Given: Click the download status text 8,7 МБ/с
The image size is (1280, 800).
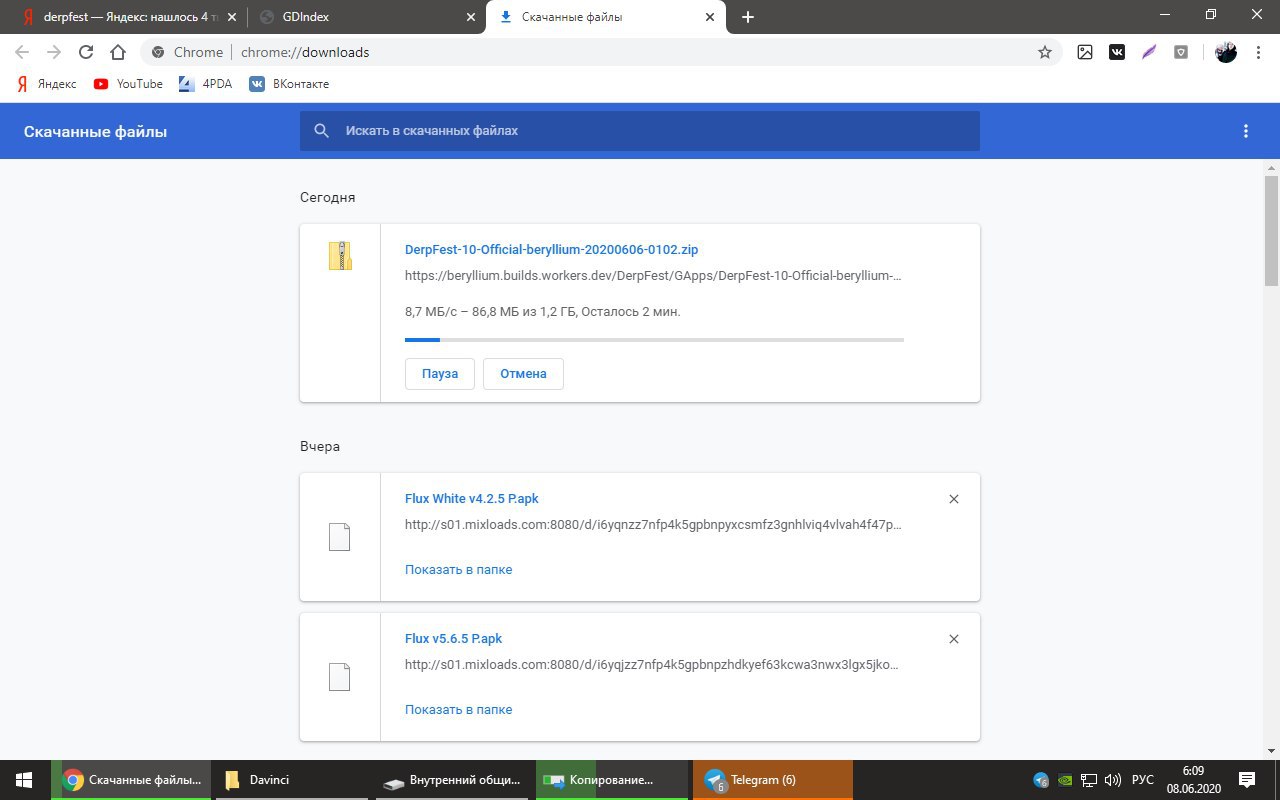Looking at the screenshot, I should pos(542,312).
